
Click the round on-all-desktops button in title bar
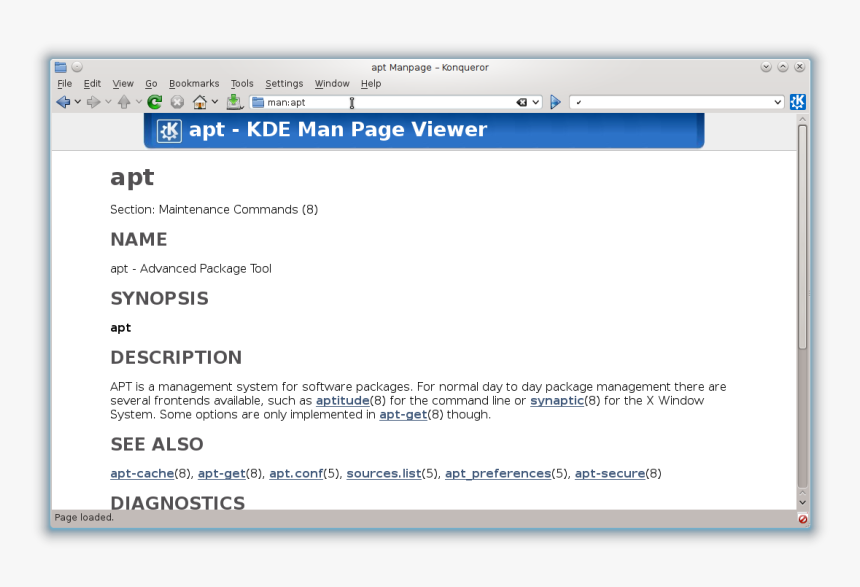click(77, 67)
